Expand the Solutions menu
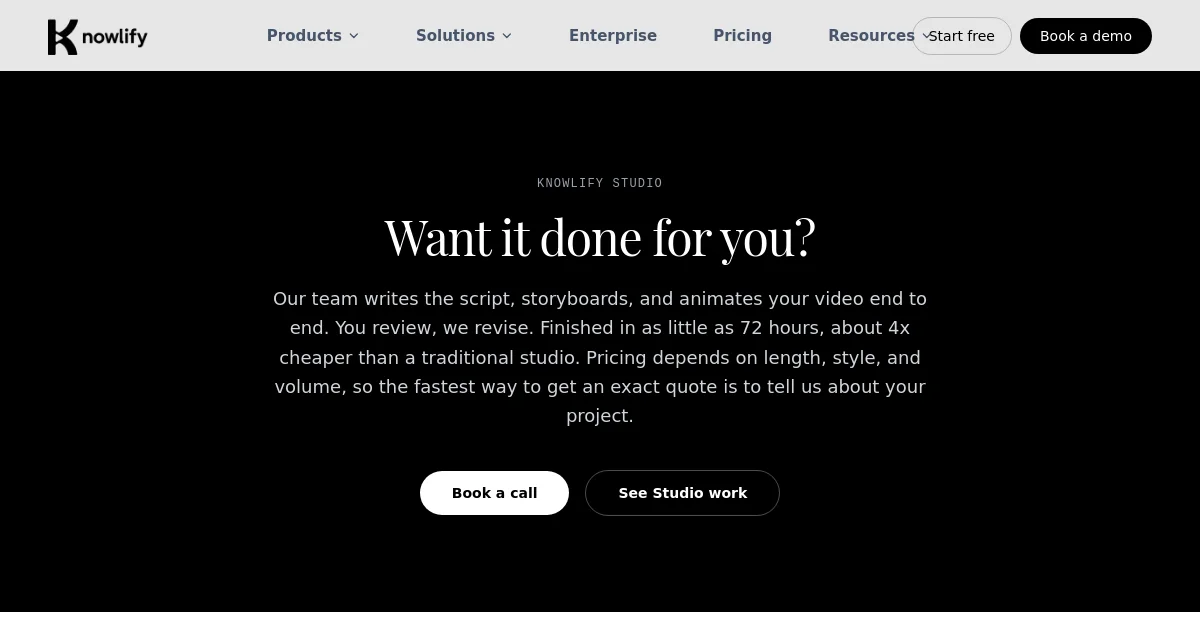Viewport: 1200px width, 630px height. [464, 36]
